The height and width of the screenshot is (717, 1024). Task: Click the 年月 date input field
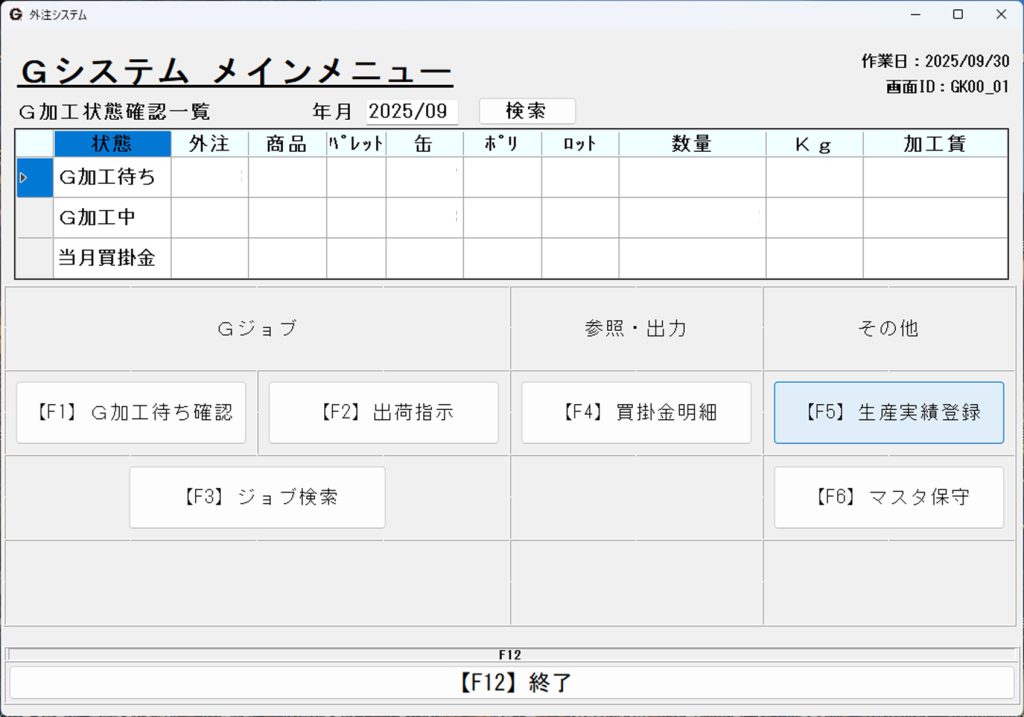[x=412, y=111]
